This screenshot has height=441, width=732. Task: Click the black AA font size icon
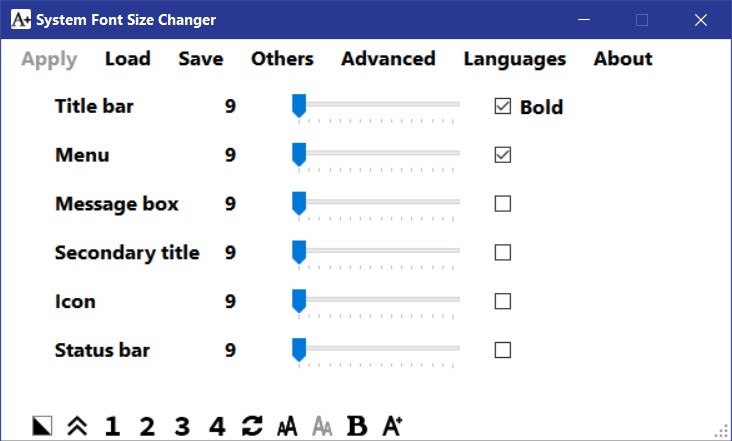coord(287,427)
